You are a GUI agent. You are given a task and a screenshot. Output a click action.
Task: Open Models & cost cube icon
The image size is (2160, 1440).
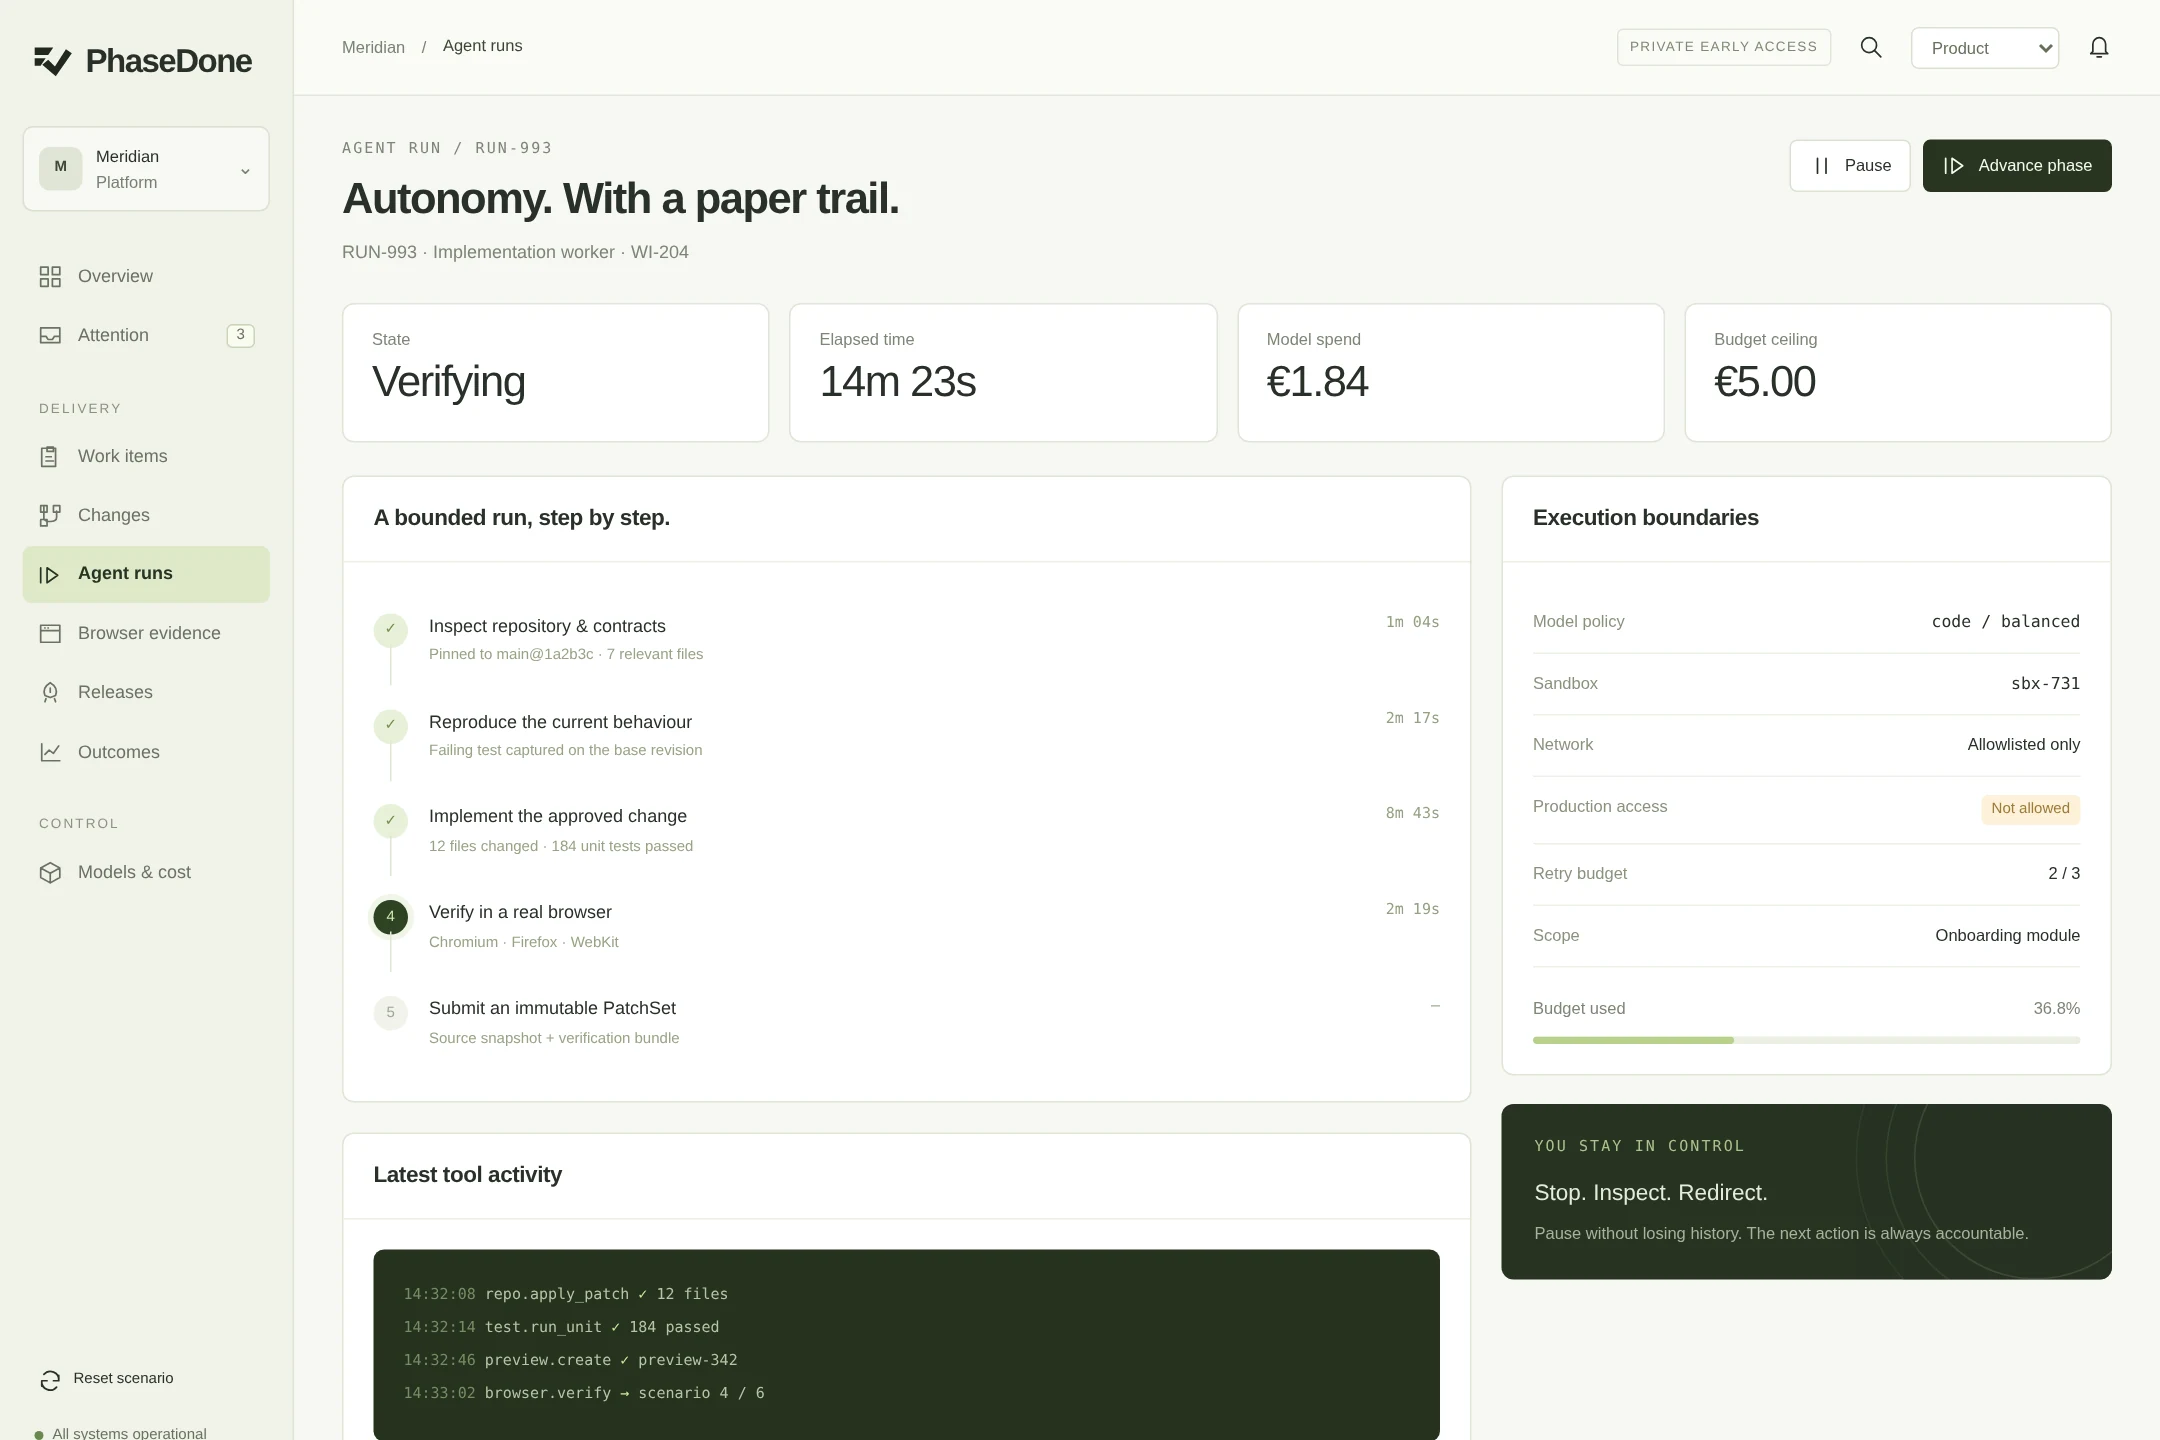[50, 873]
